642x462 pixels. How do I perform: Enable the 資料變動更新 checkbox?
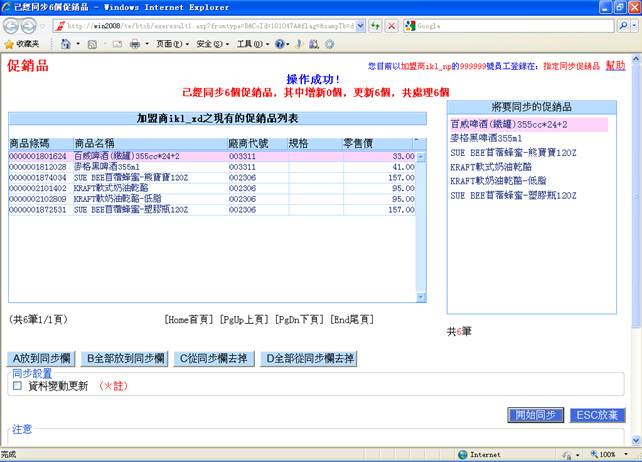pos(17,385)
